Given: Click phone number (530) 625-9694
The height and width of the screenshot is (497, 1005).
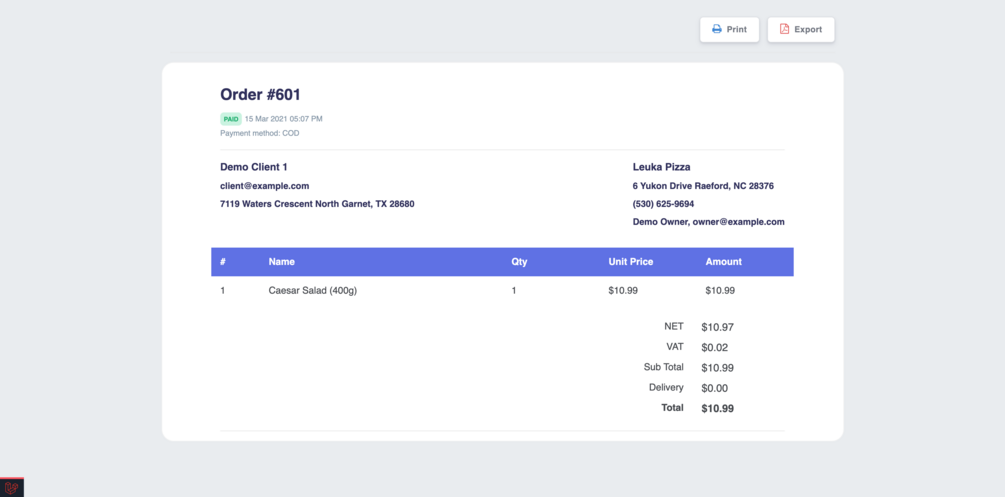Looking at the screenshot, I should tap(663, 204).
